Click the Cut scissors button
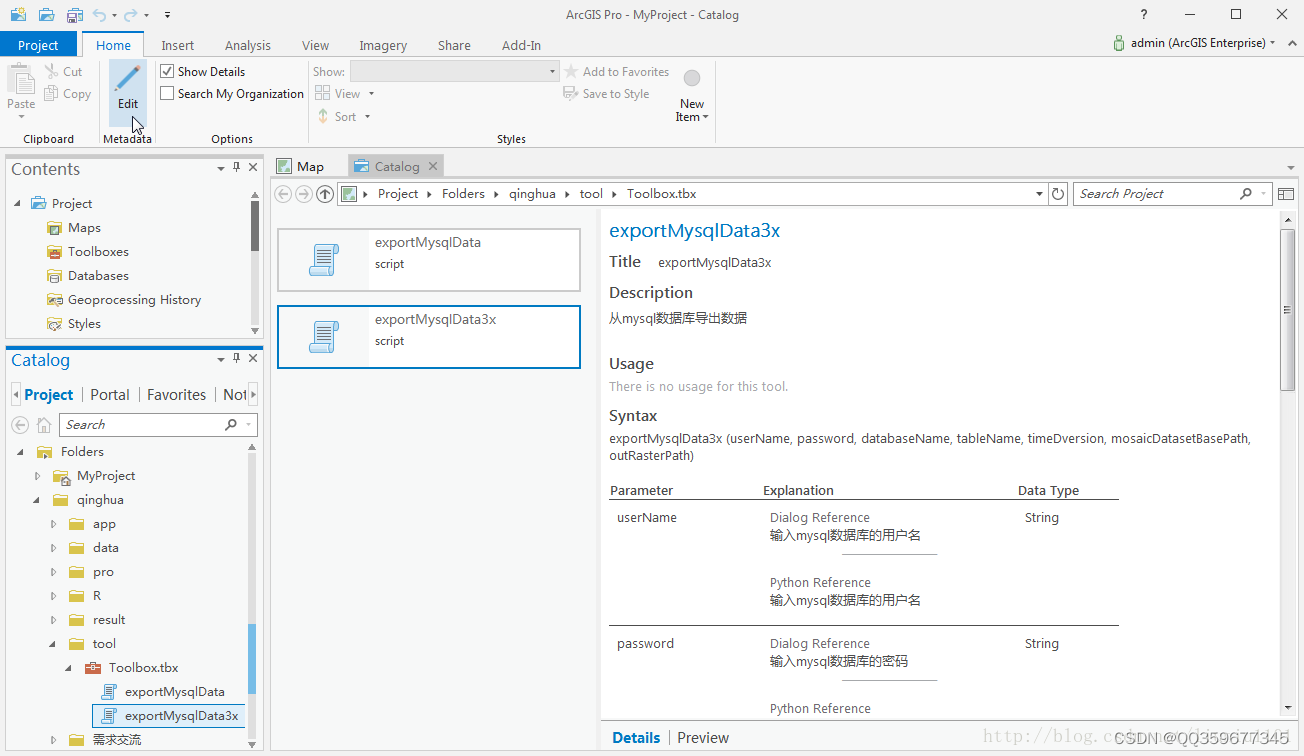Viewport: 1304px width, 756px height. coord(63,72)
